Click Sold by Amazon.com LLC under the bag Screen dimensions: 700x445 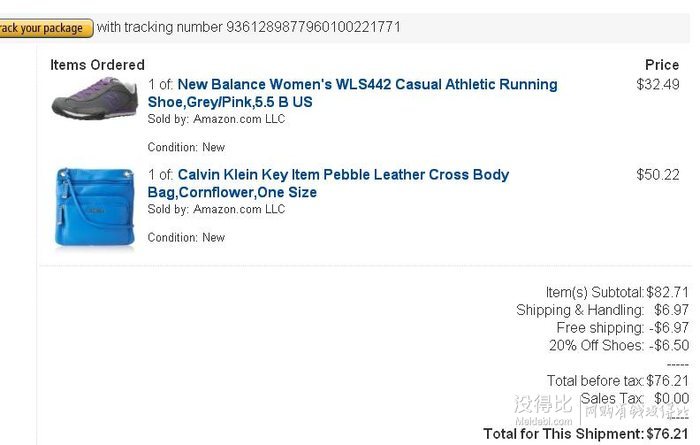pos(216,209)
